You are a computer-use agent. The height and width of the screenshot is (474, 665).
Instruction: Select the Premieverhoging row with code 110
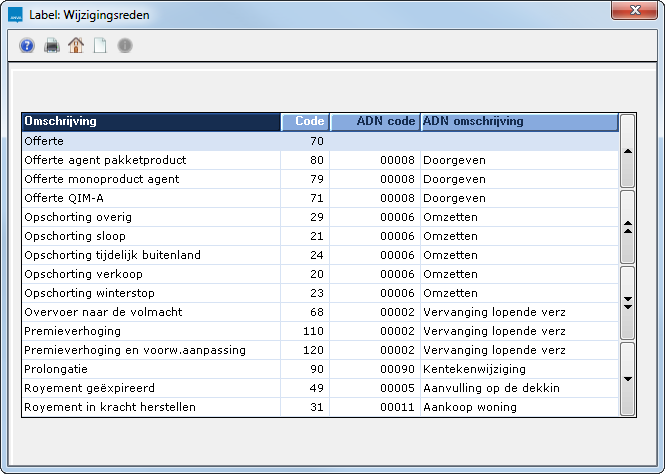click(150, 331)
